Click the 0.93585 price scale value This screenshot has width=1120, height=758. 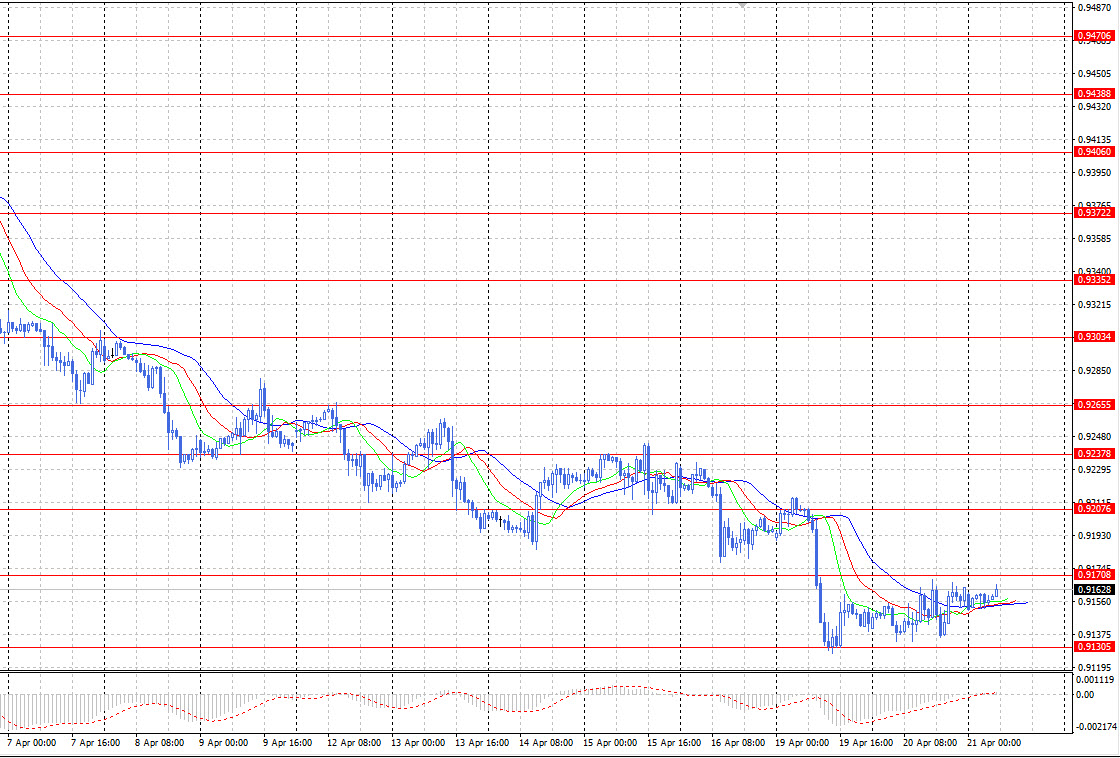(x=1094, y=239)
